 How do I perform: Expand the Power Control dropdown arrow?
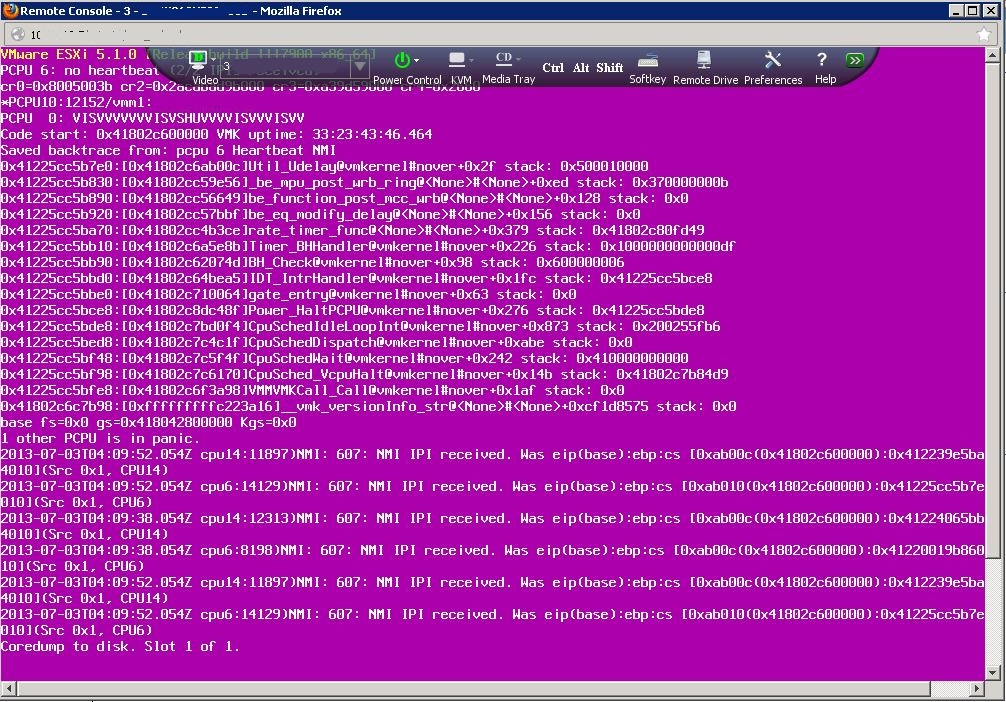click(416, 60)
